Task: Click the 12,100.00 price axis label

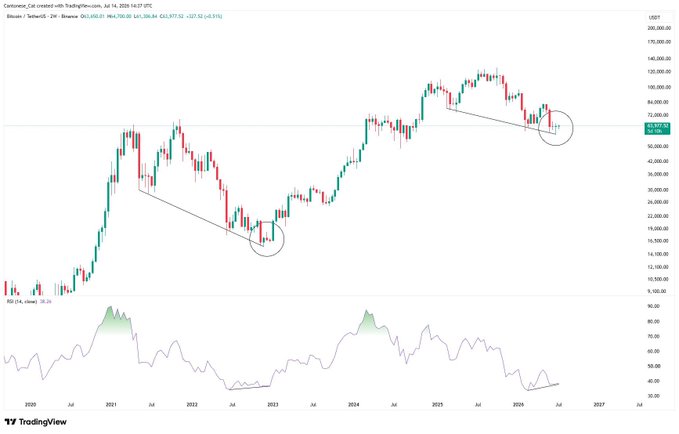Action: (x=659, y=267)
